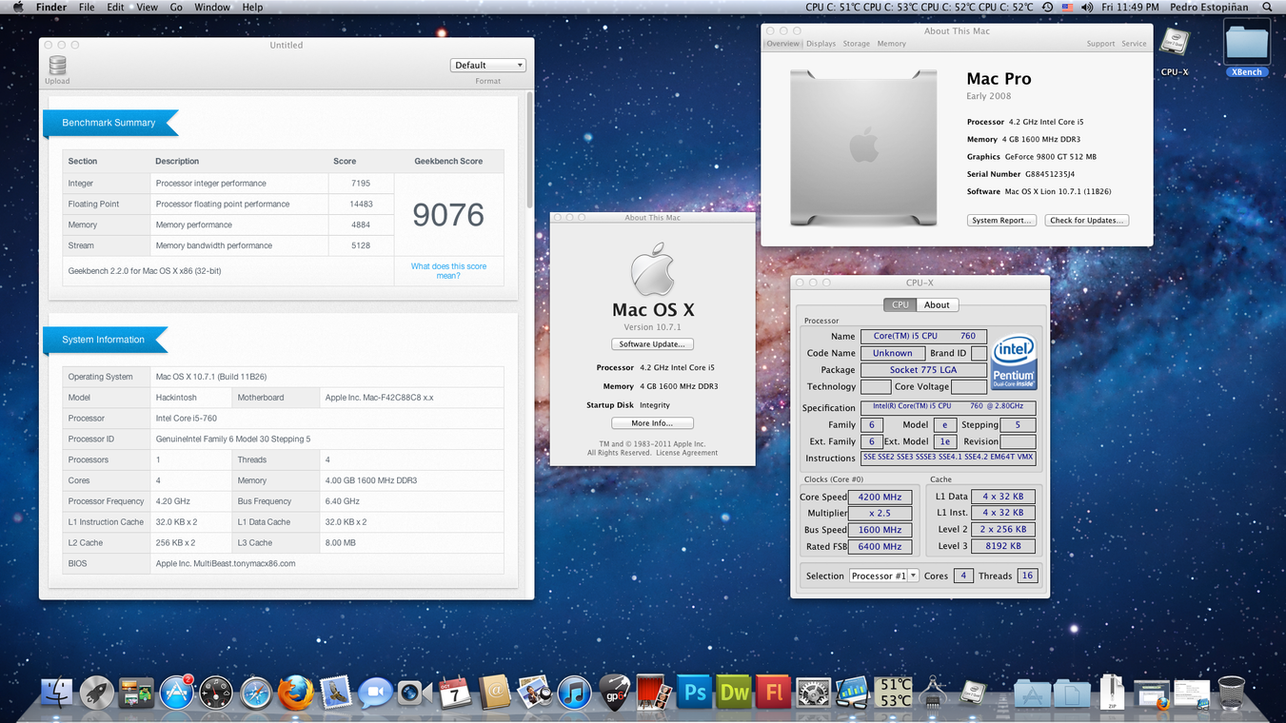The height and width of the screenshot is (723, 1286).
Task: Open iChat bubble icon in dock
Action: pyautogui.click(x=375, y=692)
